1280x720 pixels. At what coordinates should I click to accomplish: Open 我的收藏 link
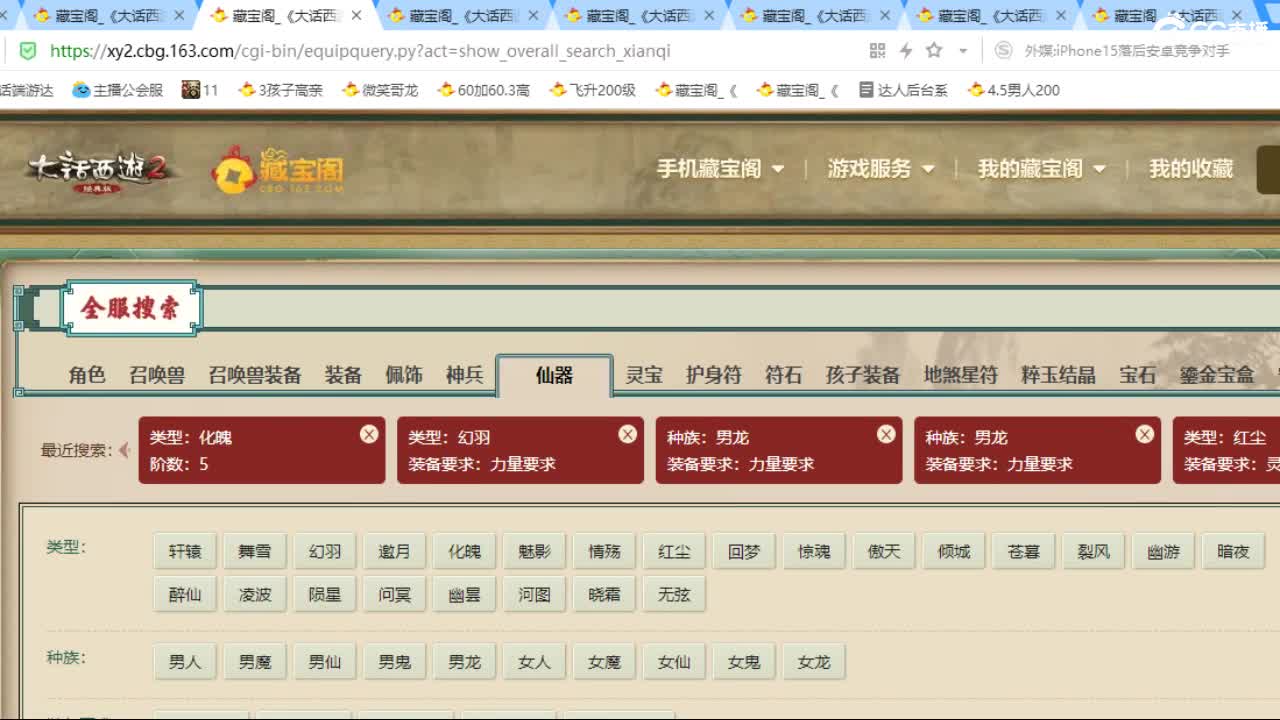(x=1191, y=169)
